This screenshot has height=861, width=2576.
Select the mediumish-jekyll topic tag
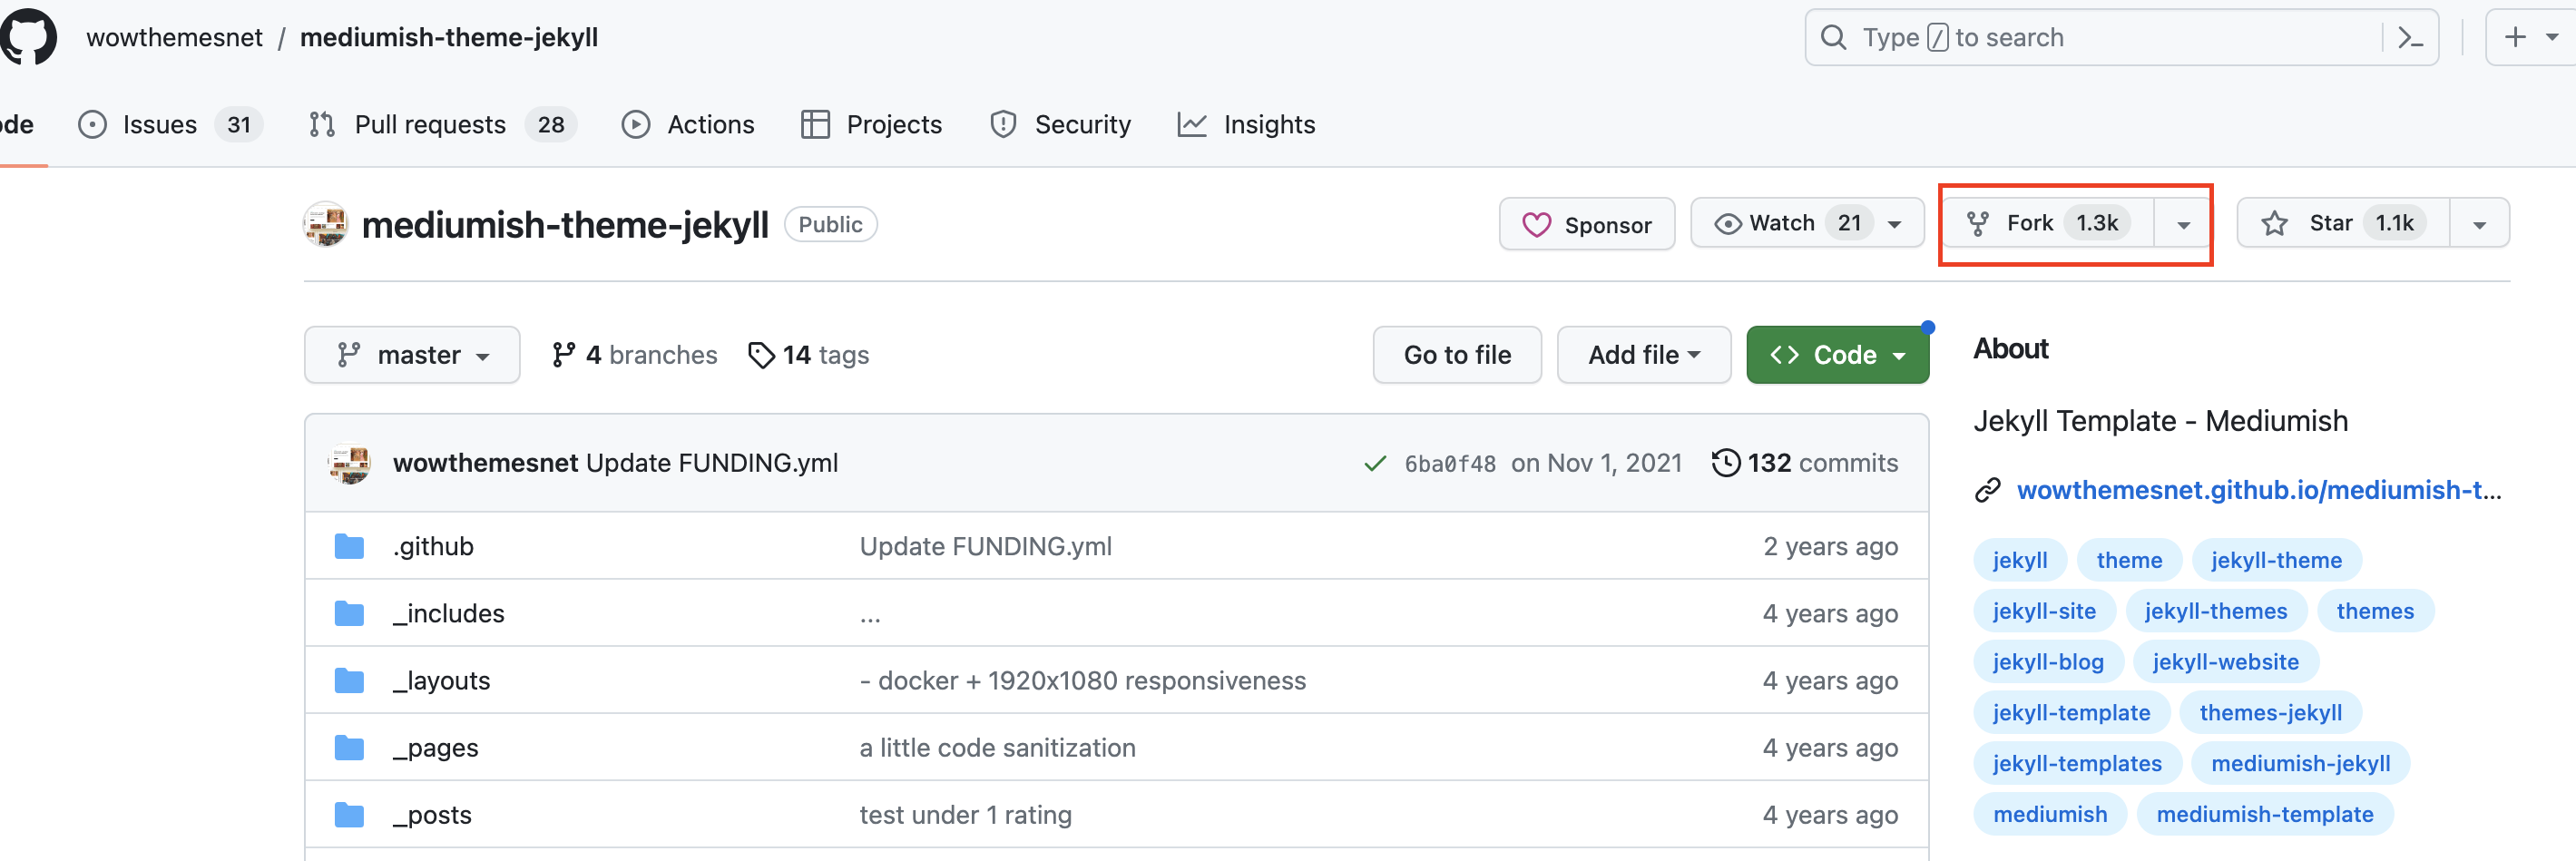coord(2300,764)
